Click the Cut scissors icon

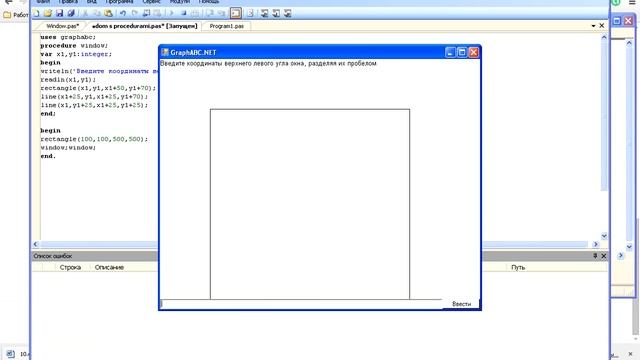click(85, 13)
